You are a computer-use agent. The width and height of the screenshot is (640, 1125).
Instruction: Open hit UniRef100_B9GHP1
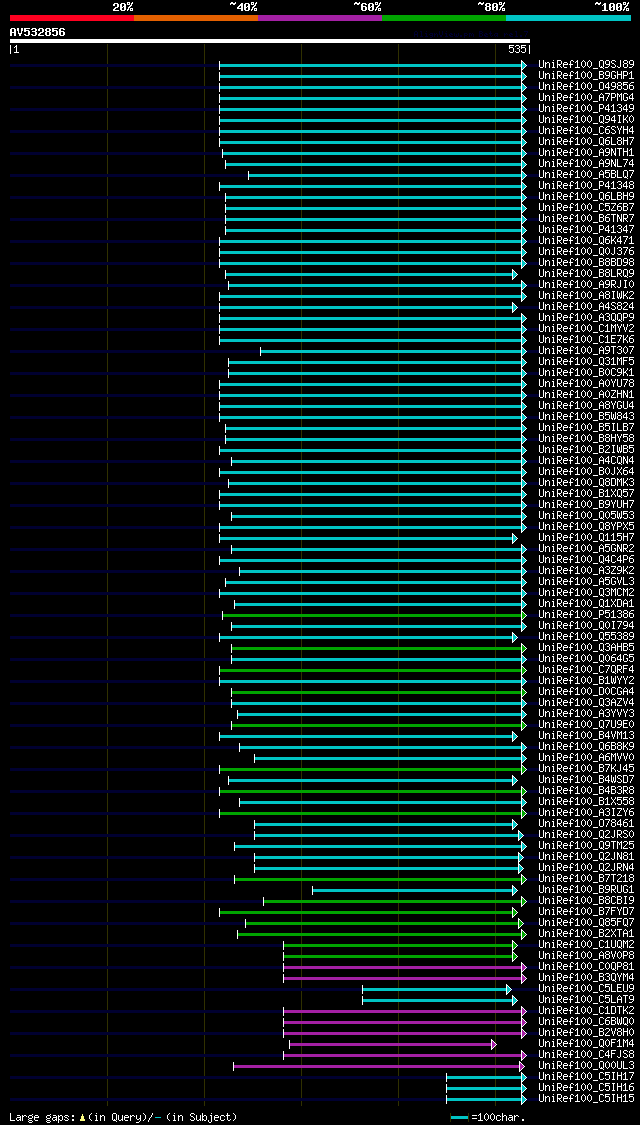tap(586, 75)
